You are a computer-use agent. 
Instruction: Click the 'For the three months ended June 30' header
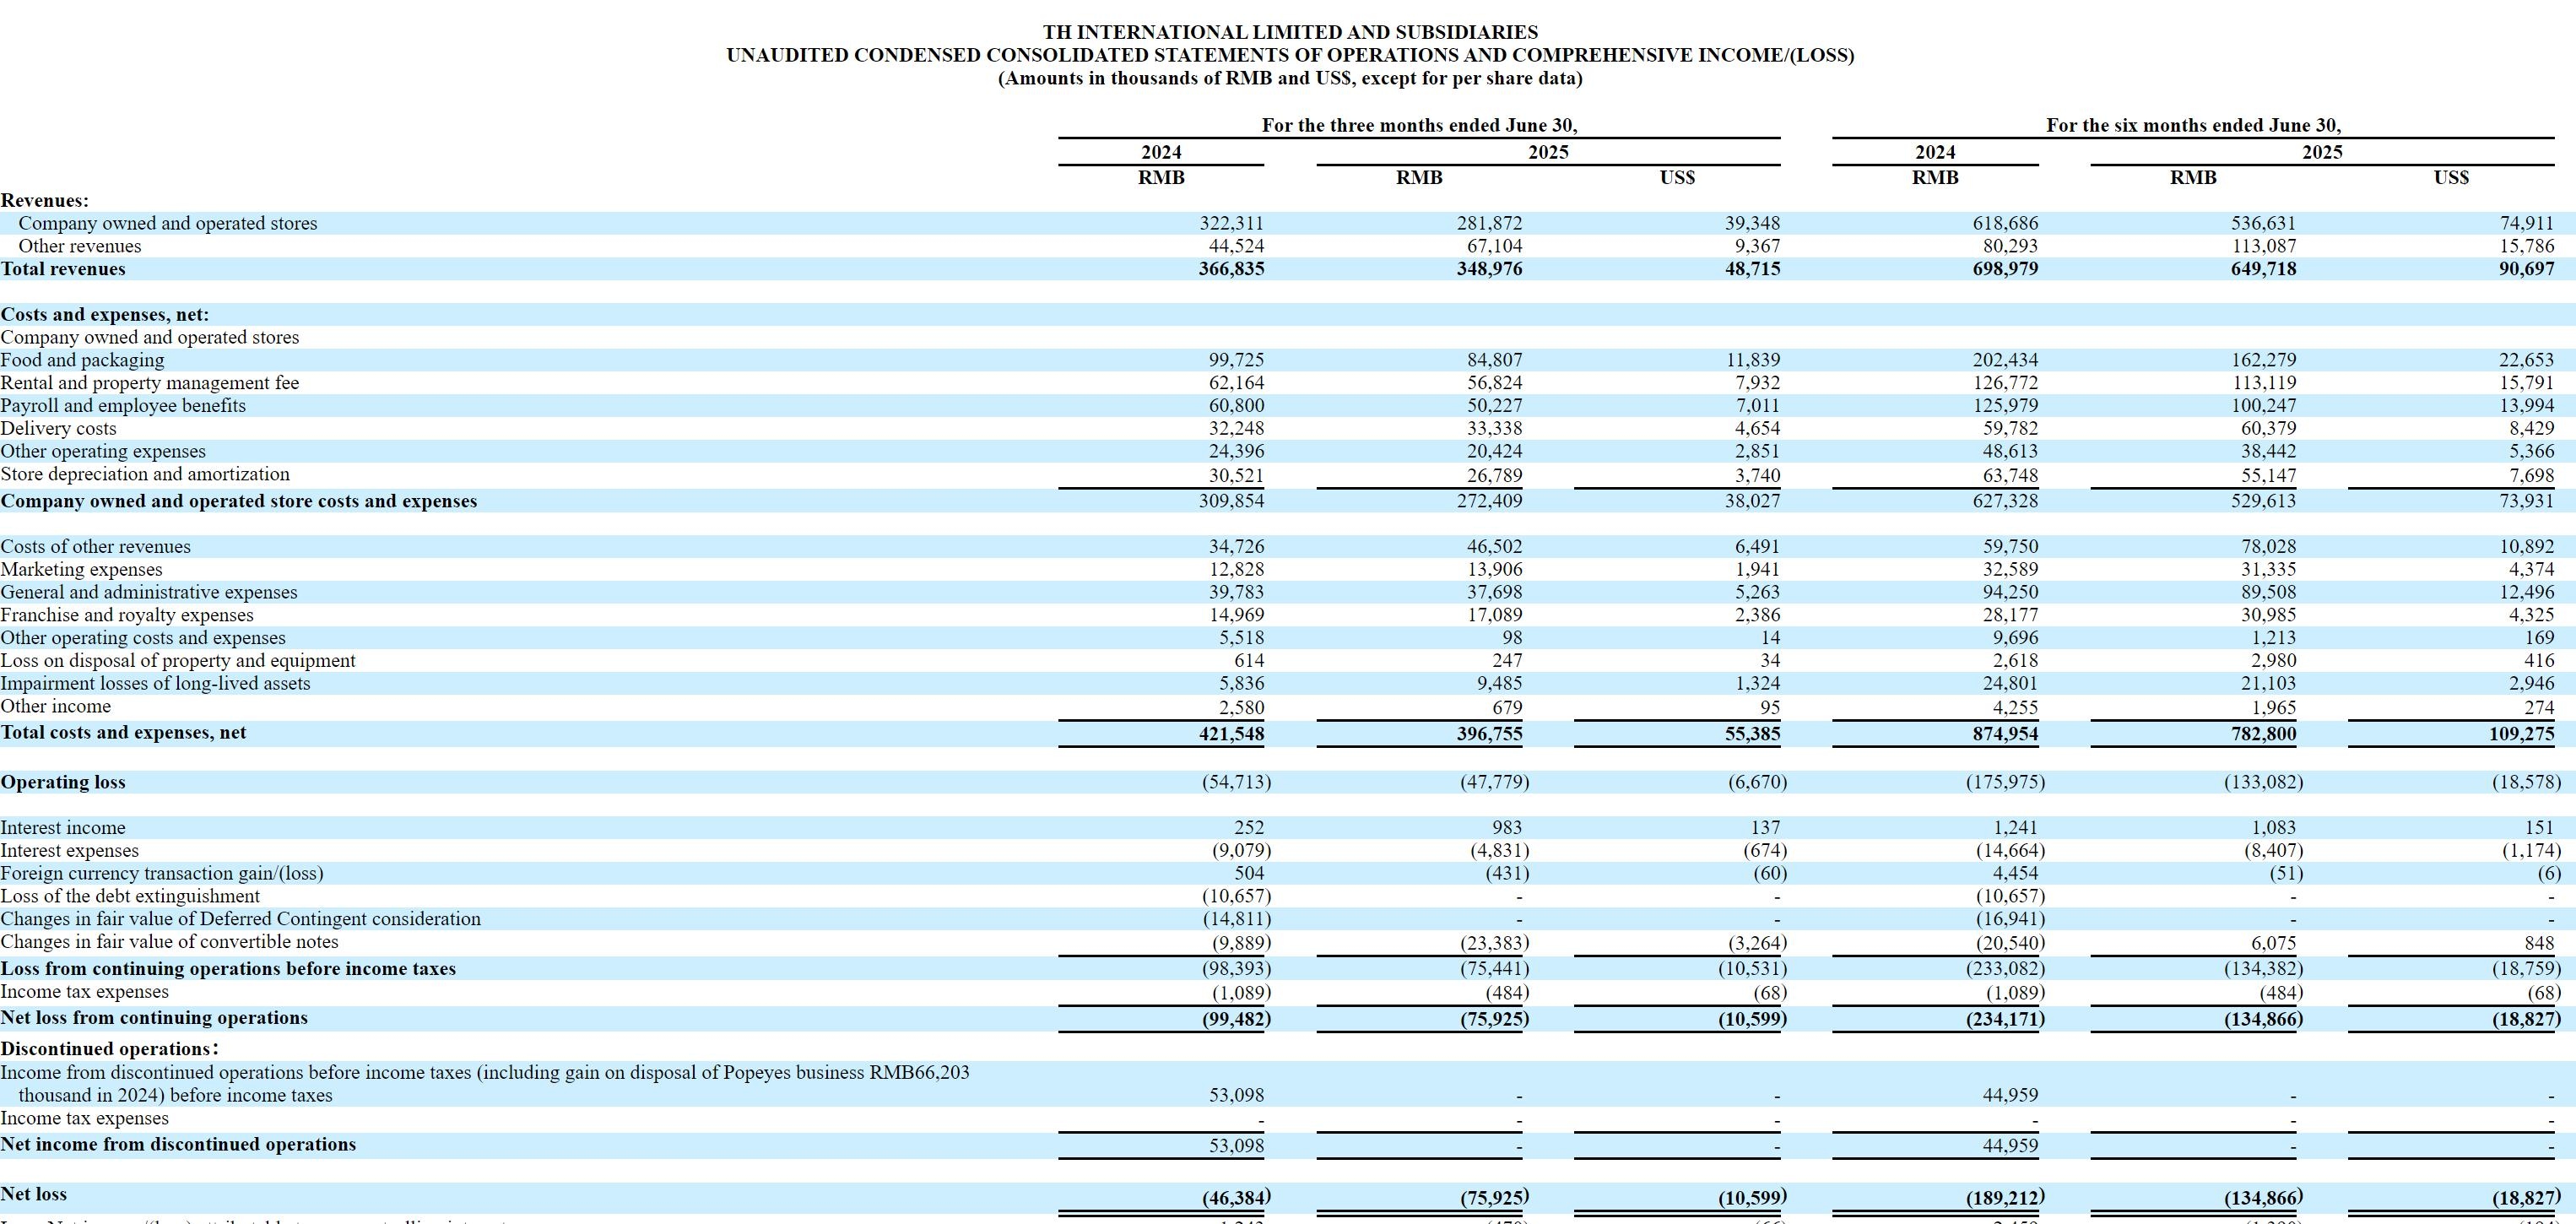point(1419,125)
